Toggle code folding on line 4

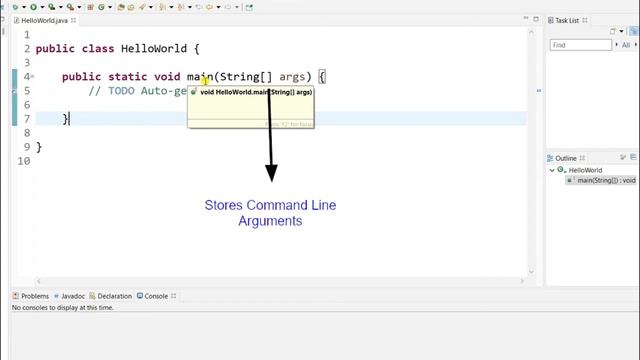point(33,76)
